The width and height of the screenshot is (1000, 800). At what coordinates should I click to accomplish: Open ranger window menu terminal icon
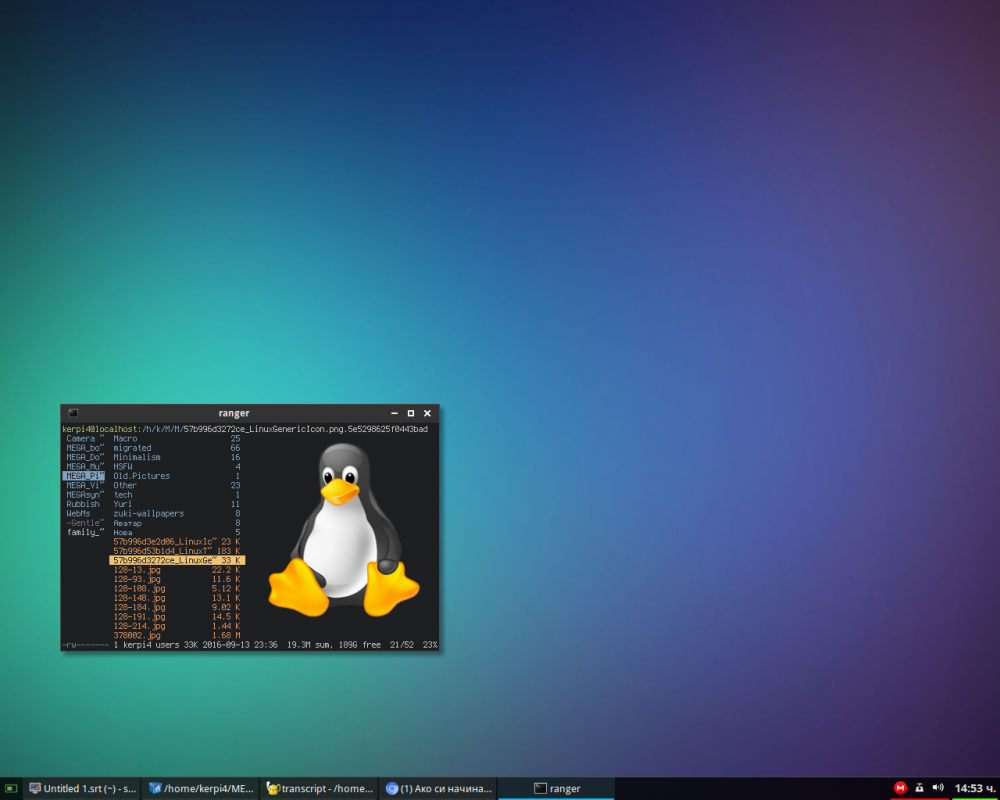coord(73,413)
